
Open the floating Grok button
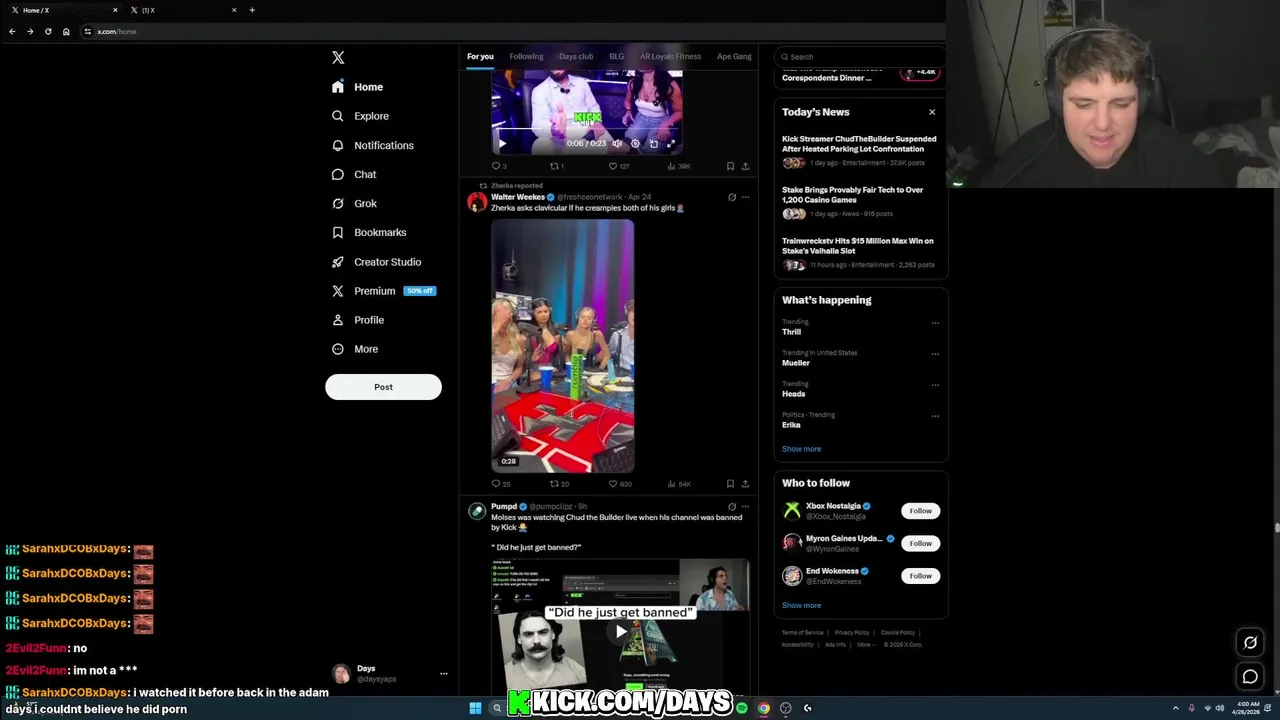pyautogui.click(x=1250, y=643)
